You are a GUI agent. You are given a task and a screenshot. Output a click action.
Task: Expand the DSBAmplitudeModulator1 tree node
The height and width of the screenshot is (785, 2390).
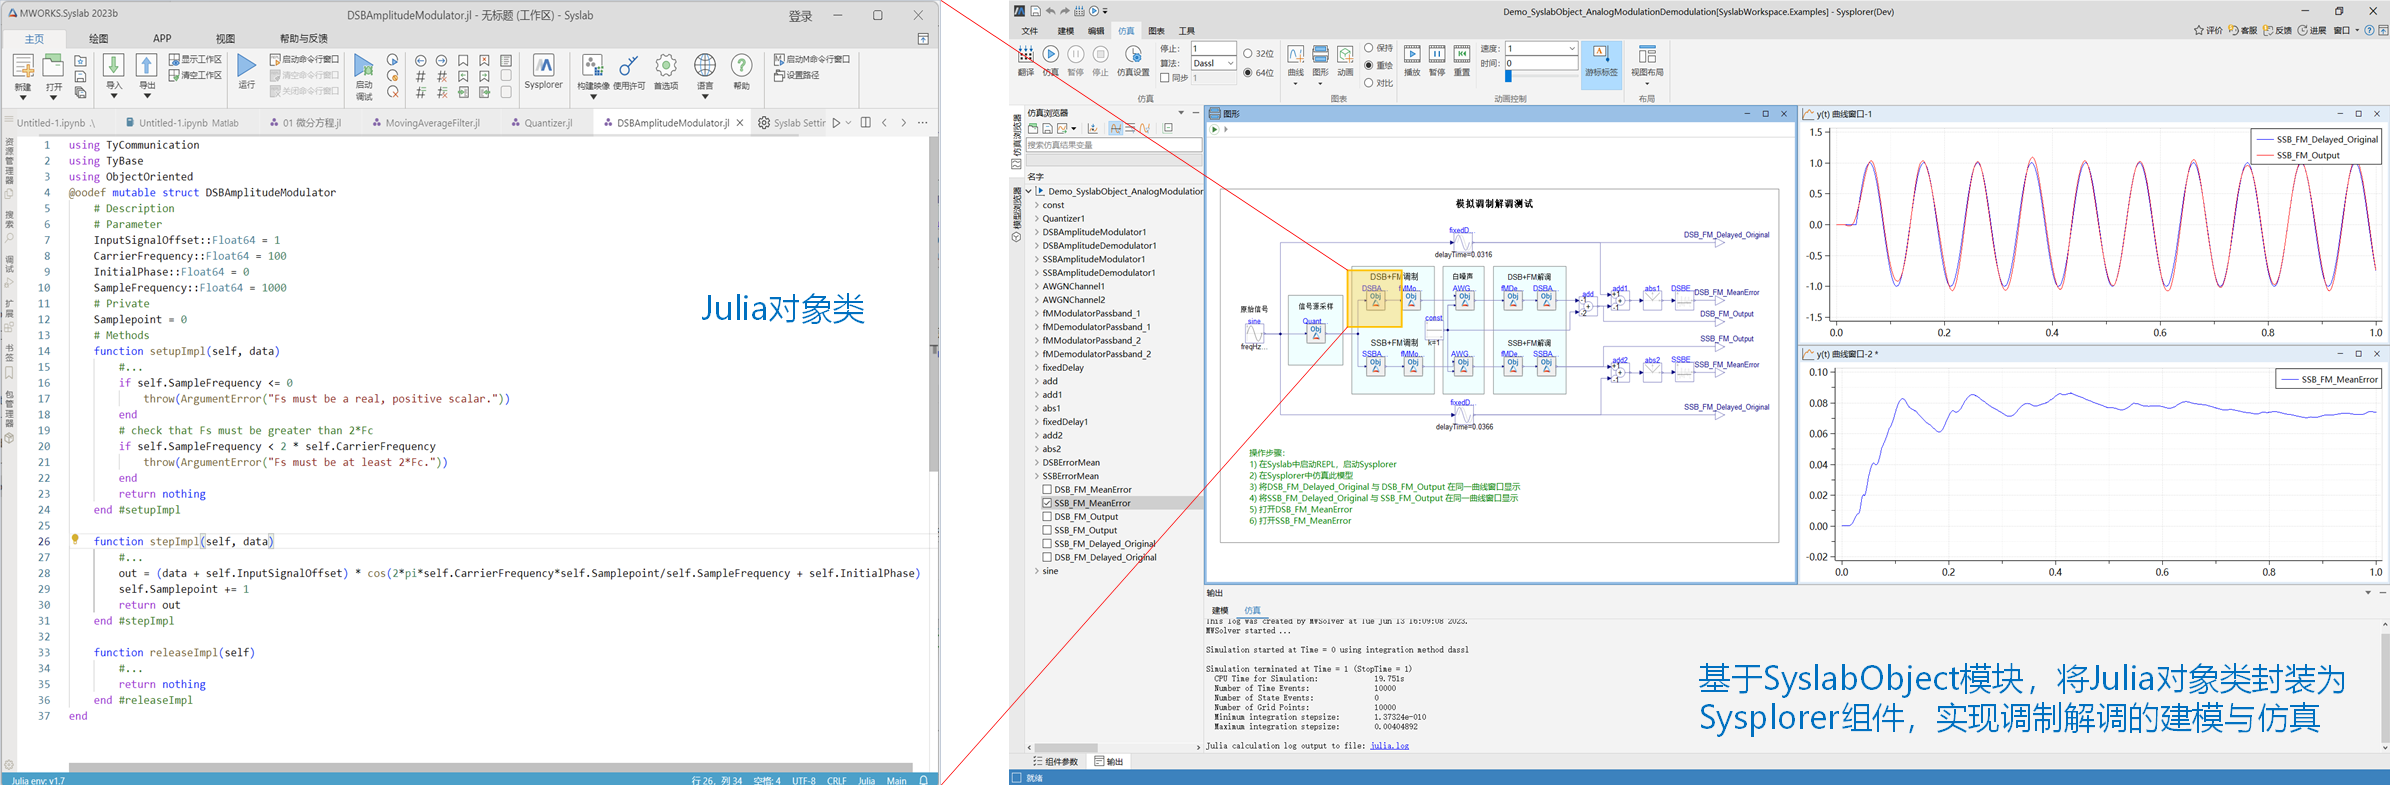click(x=1037, y=232)
